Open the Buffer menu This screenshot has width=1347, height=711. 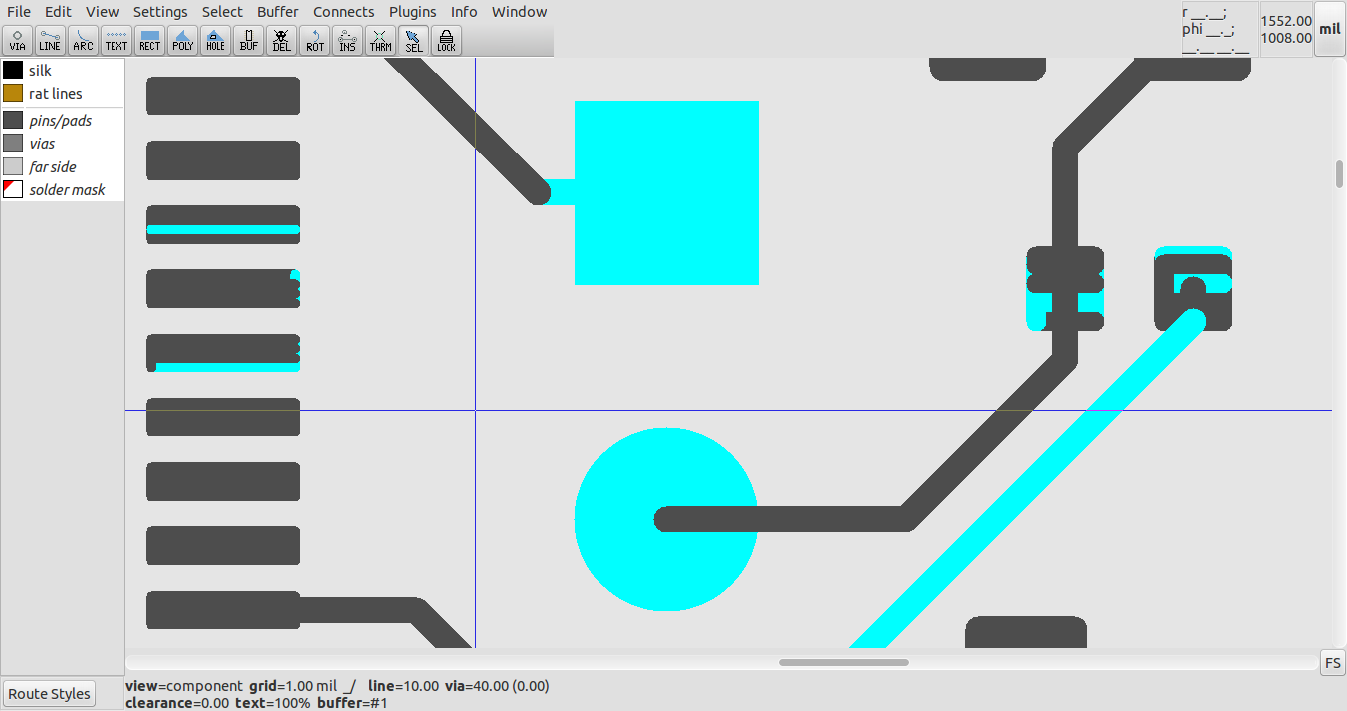[277, 11]
